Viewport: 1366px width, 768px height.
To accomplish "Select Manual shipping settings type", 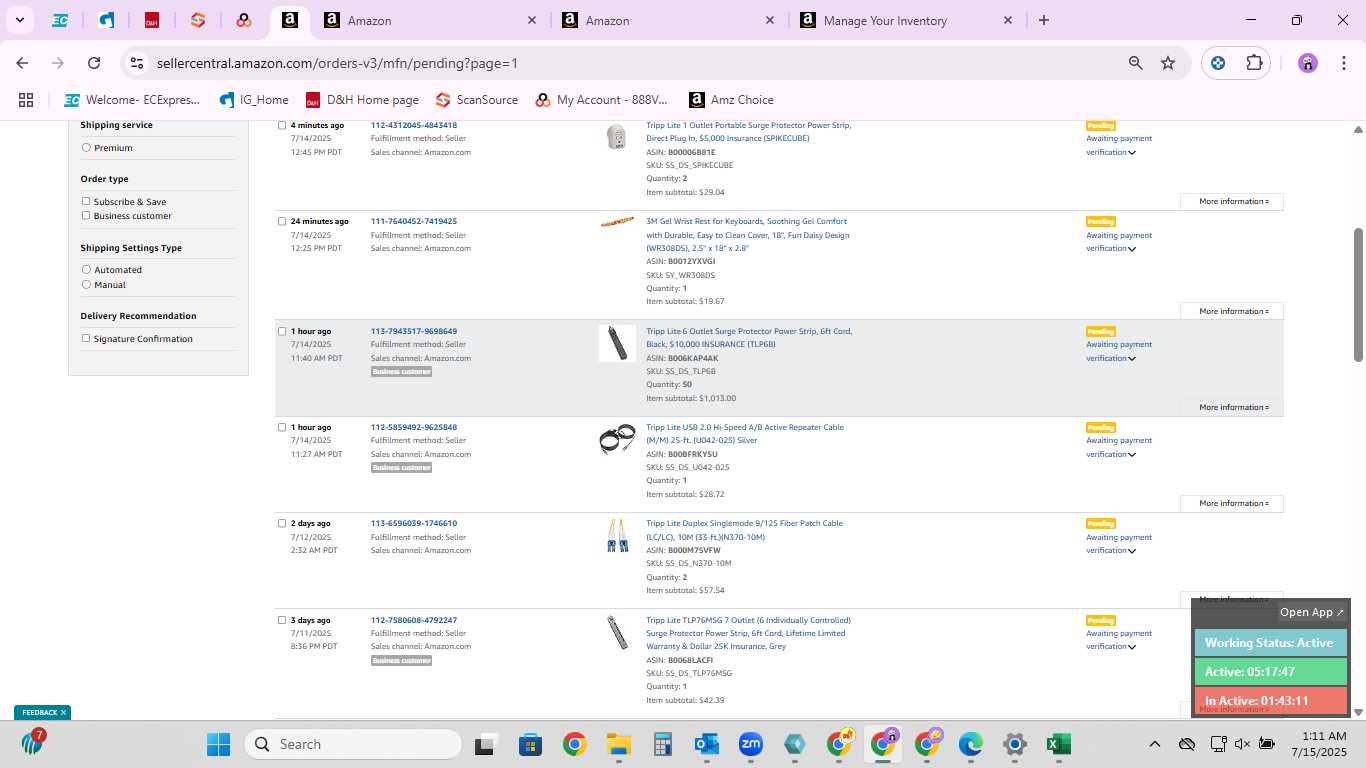I will coord(86,285).
